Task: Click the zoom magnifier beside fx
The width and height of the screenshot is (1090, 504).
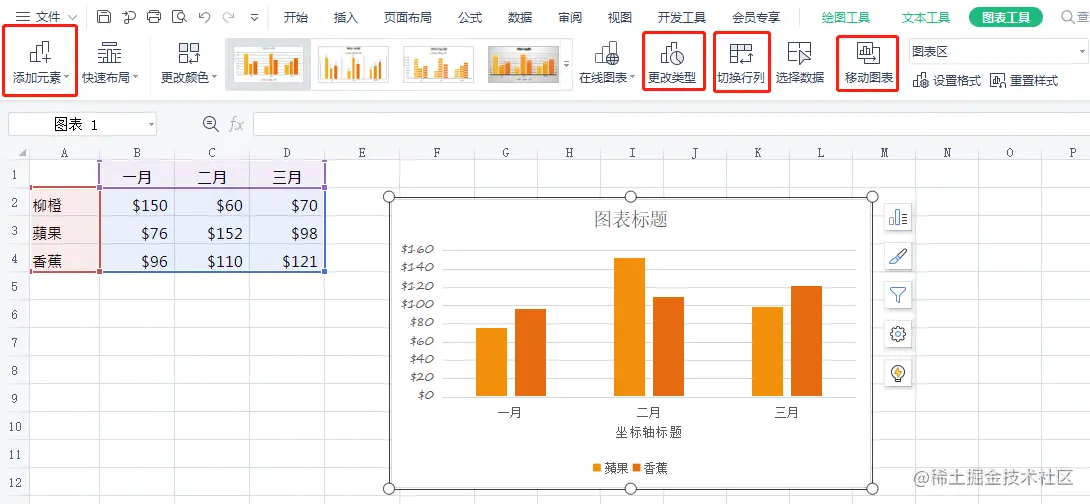Action: (x=211, y=124)
